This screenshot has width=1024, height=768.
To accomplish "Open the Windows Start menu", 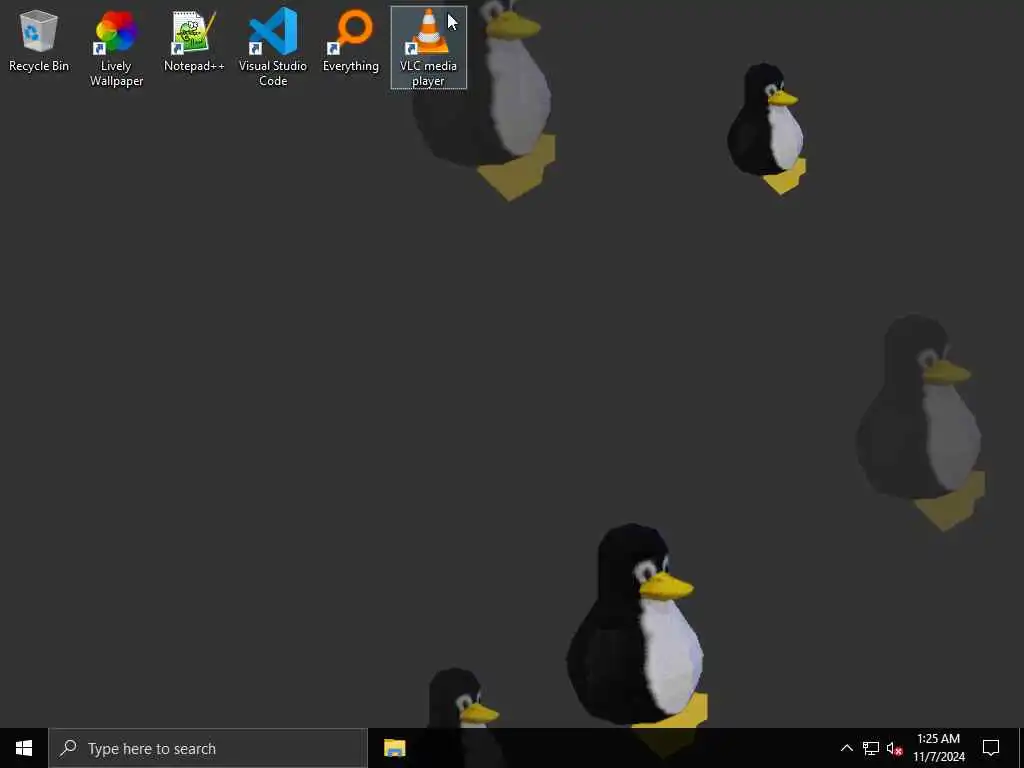I will tap(24, 748).
